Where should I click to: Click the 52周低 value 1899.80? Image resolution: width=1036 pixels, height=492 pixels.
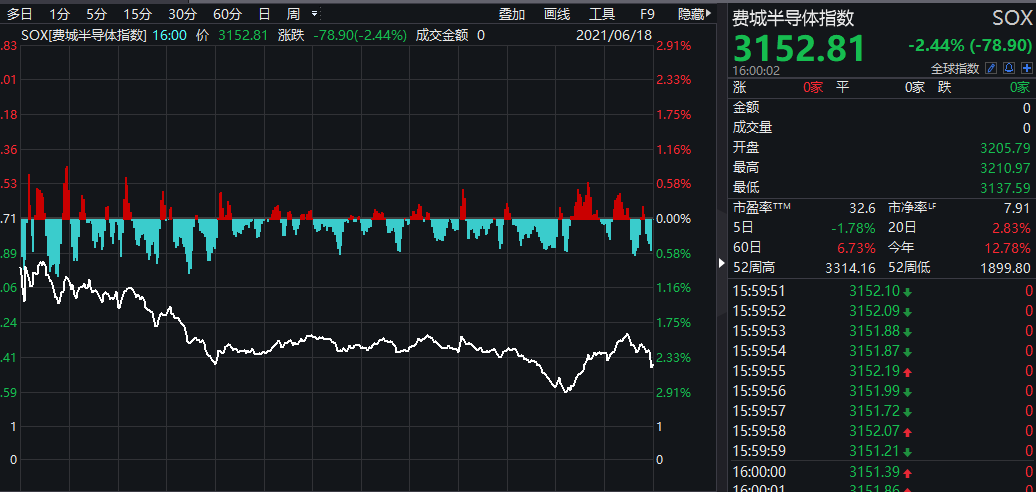1006,268
